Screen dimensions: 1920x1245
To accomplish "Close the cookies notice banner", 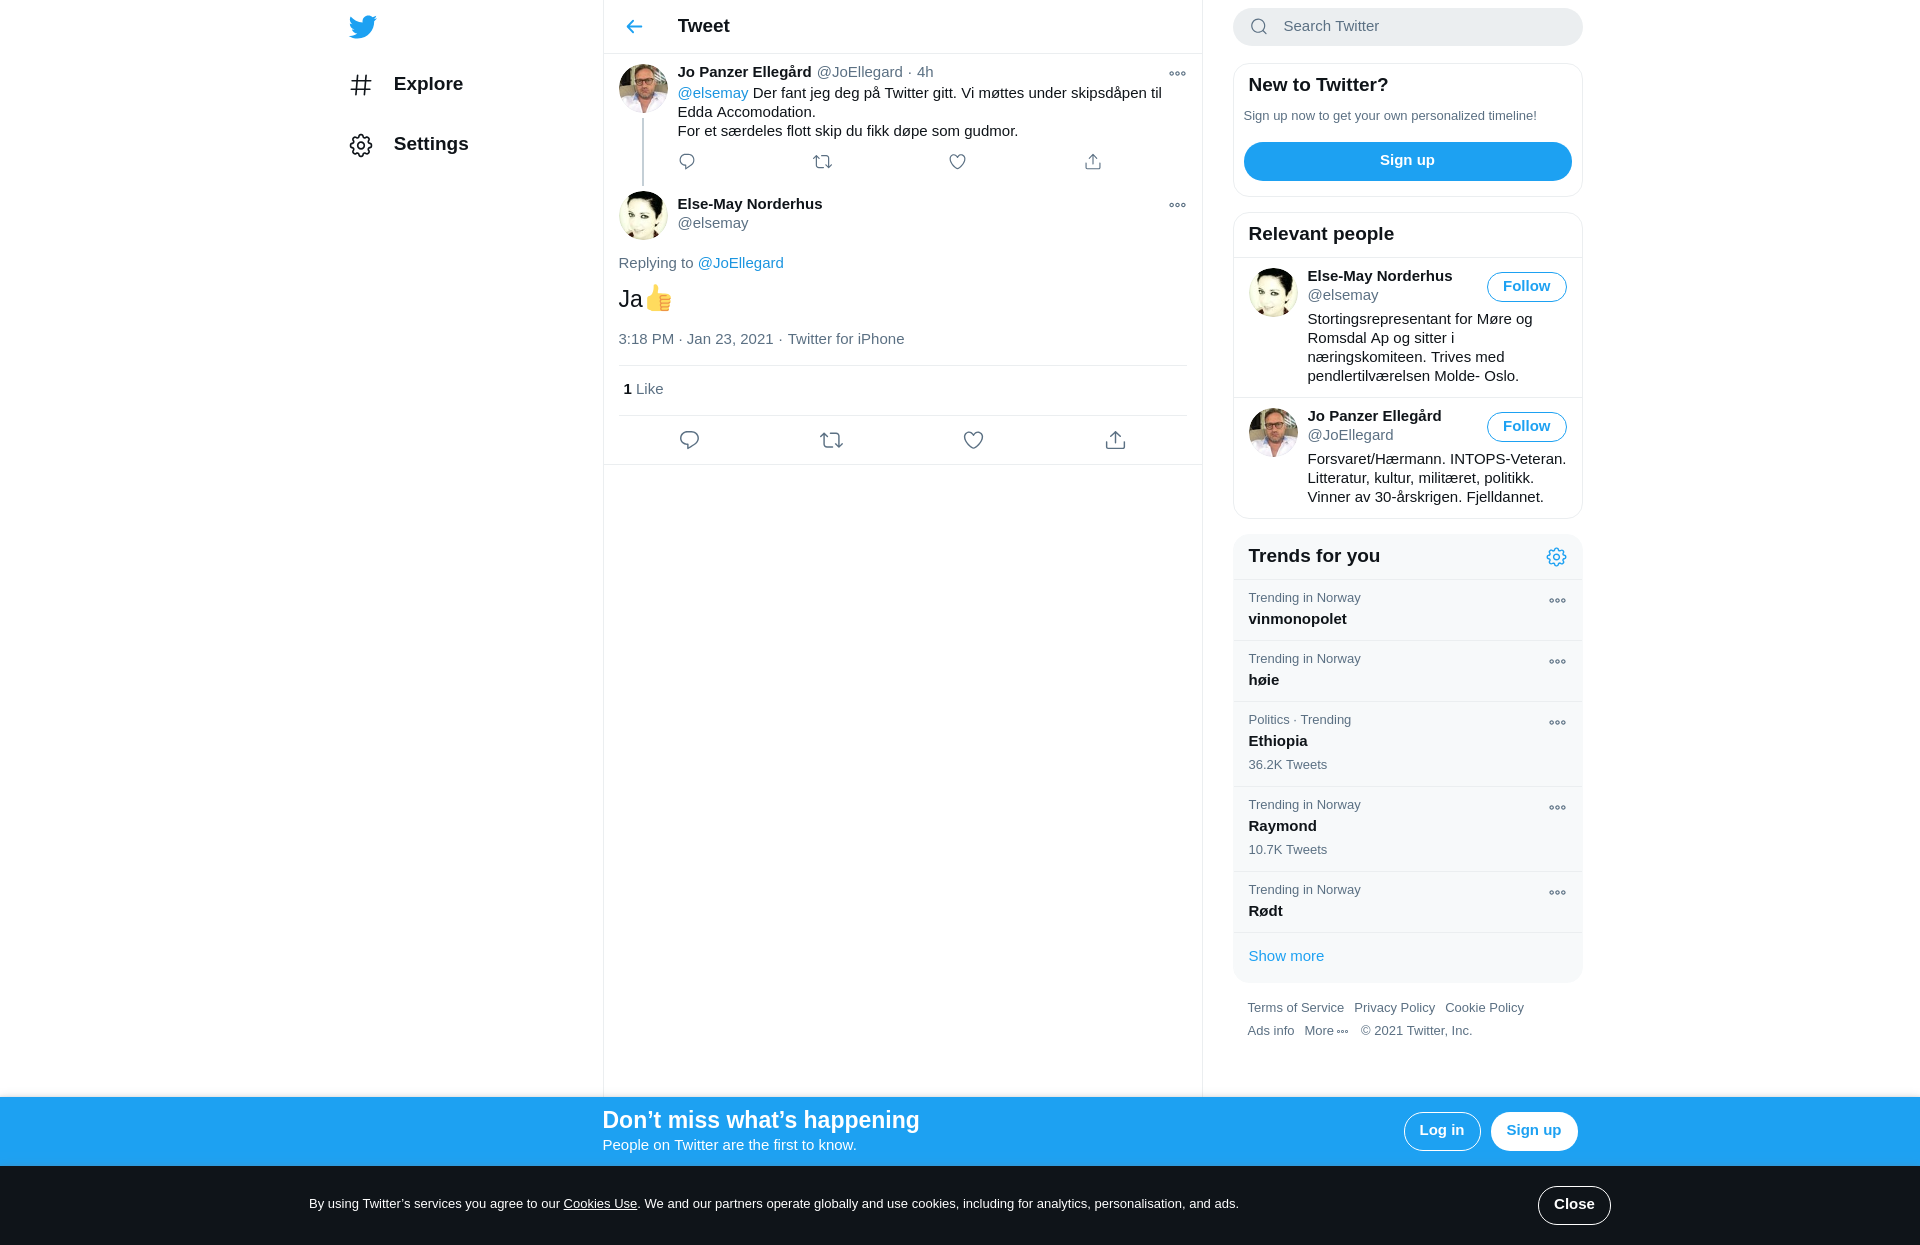I will click(1574, 1205).
